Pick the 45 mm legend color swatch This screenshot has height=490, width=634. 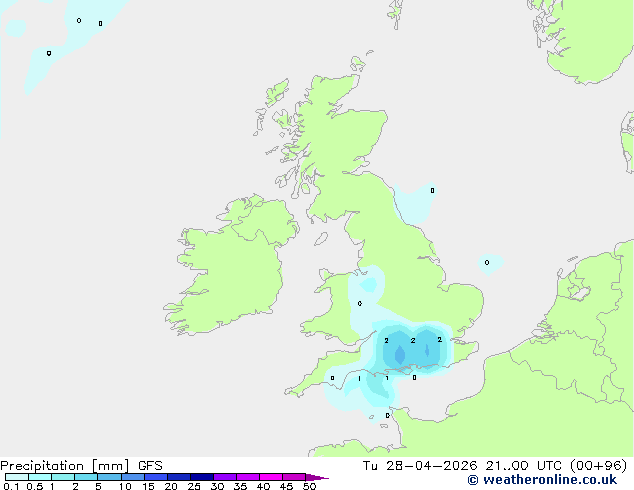[294, 477]
